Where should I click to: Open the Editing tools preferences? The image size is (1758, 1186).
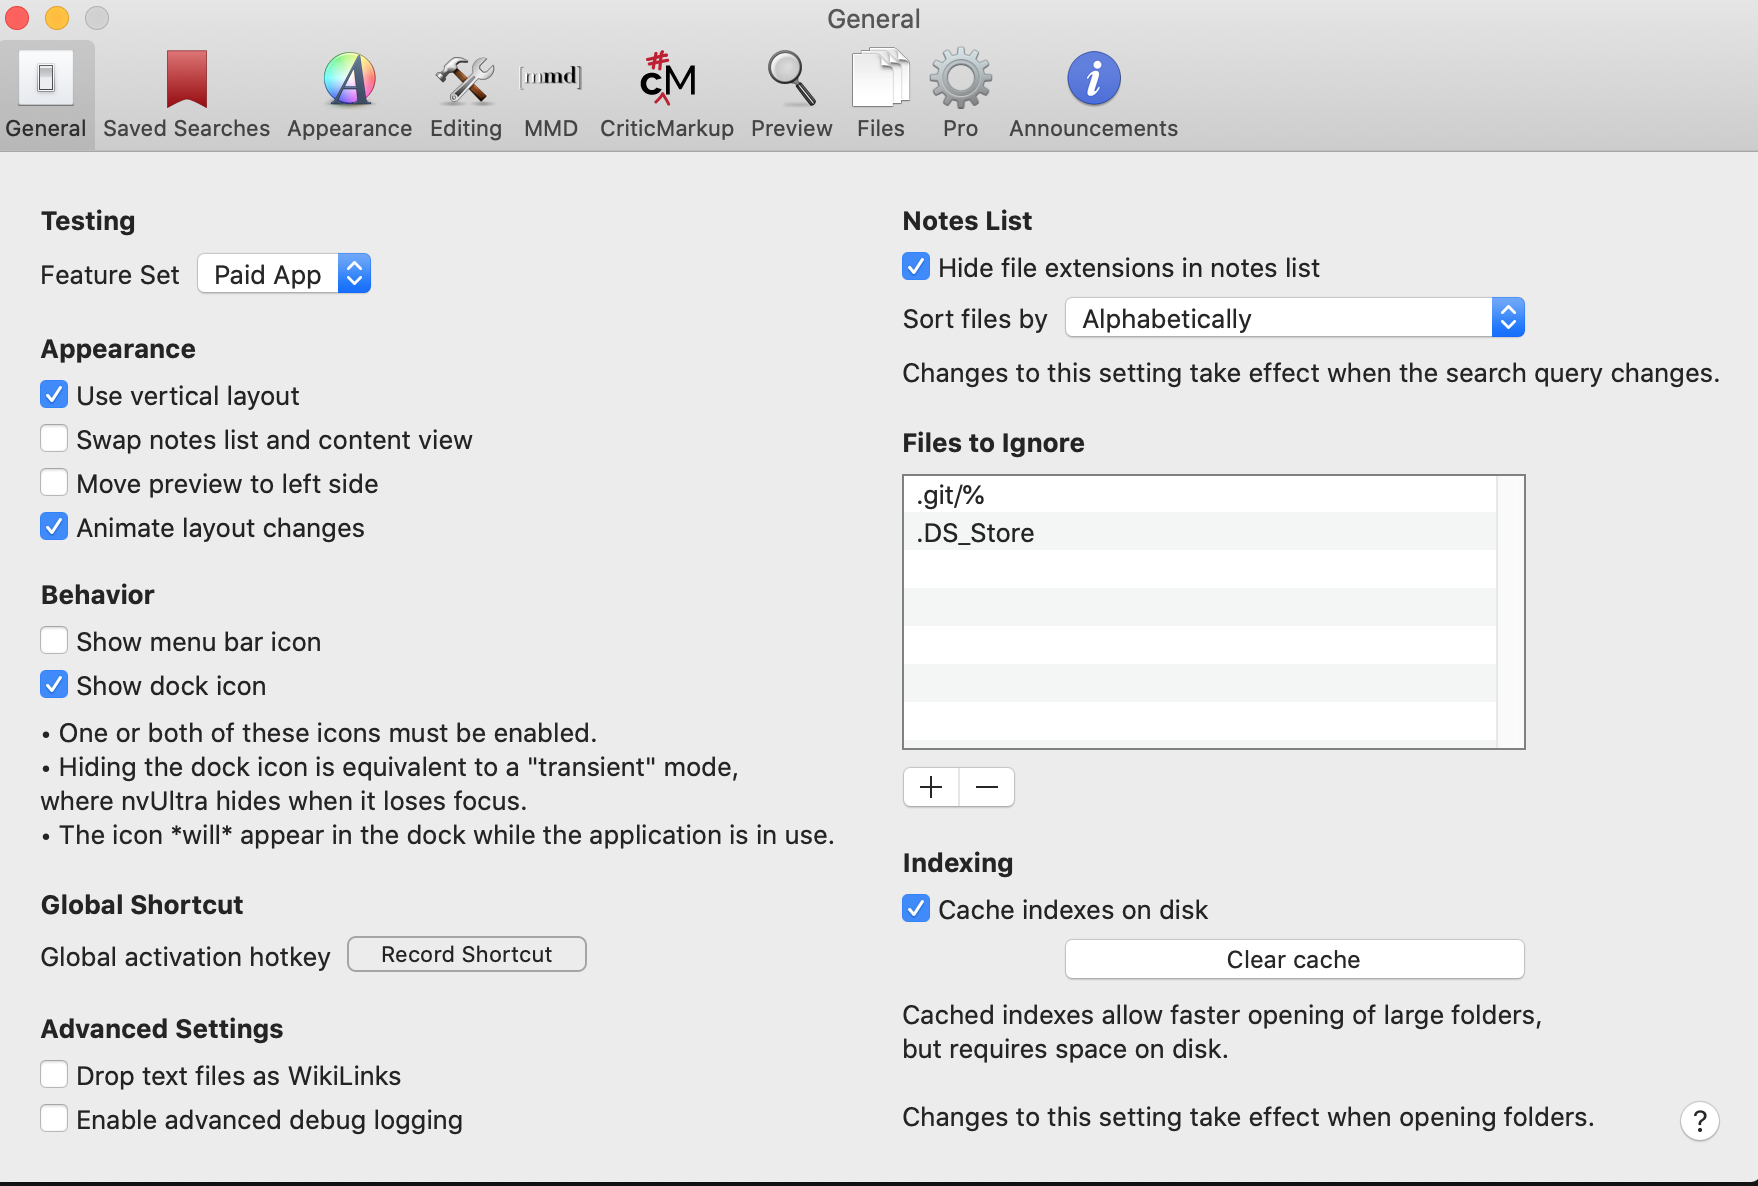(x=465, y=80)
